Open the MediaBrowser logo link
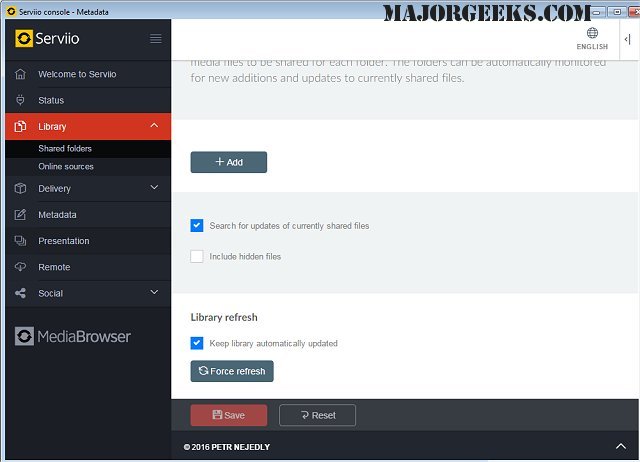640x462 pixels. pyautogui.click(x=73, y=337)
